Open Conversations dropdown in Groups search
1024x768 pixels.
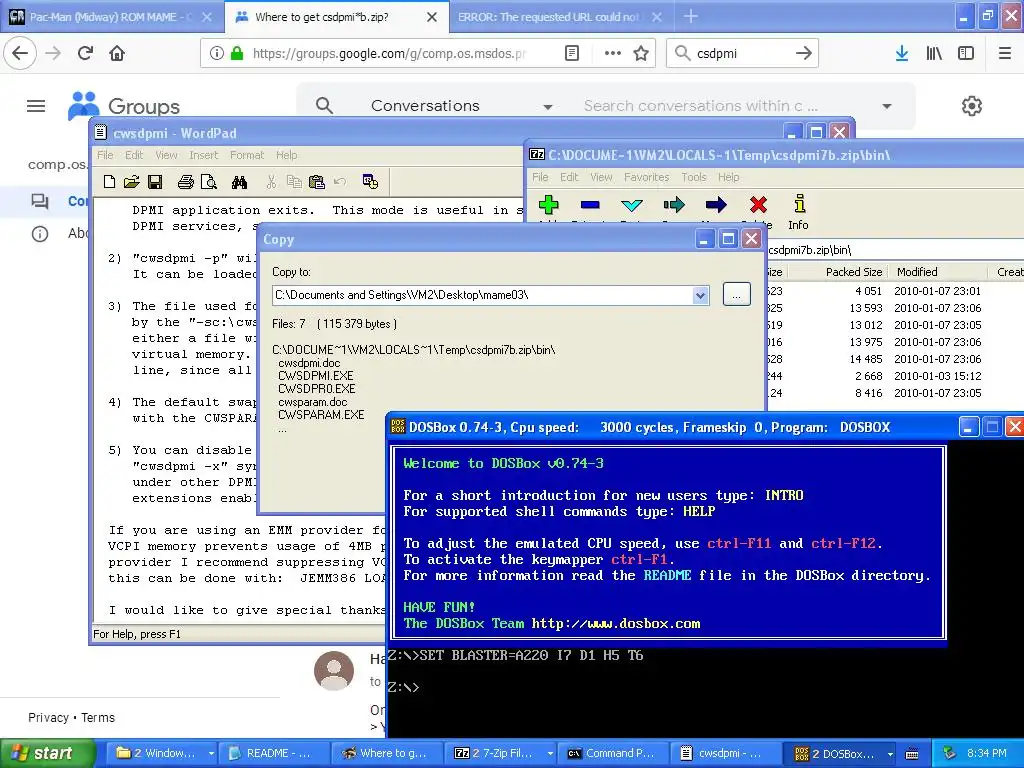pos(548,106)
